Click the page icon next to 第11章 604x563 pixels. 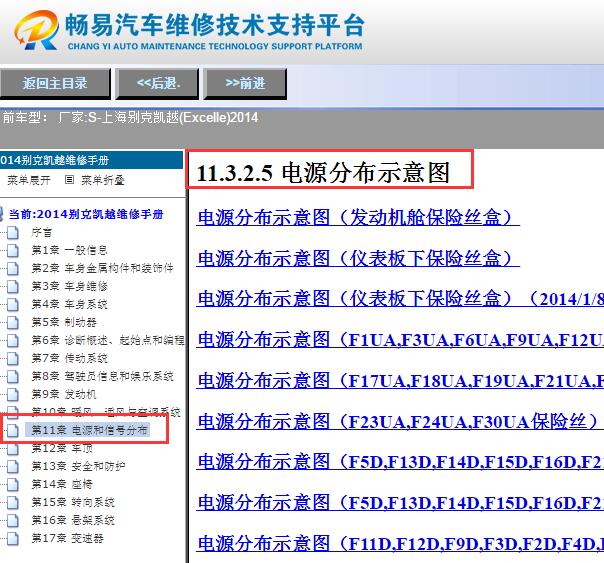13,430
